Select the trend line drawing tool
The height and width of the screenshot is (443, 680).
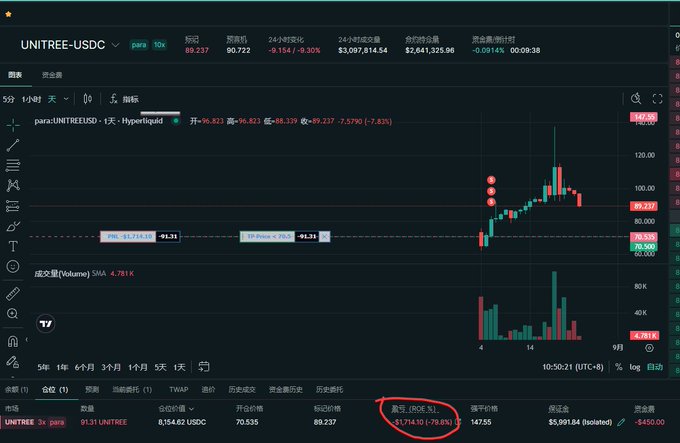click(13, 145)
